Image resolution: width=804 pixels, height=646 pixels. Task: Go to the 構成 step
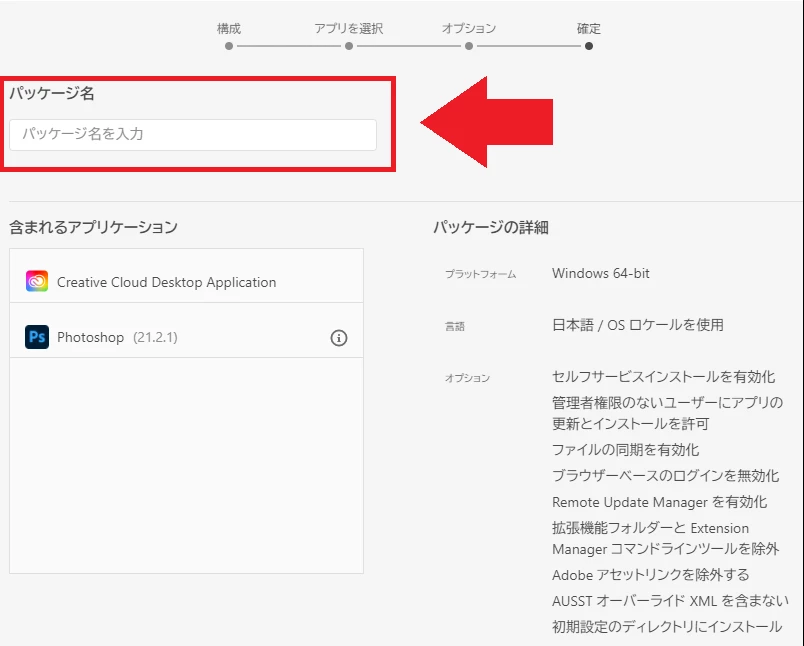pos(229,46)
